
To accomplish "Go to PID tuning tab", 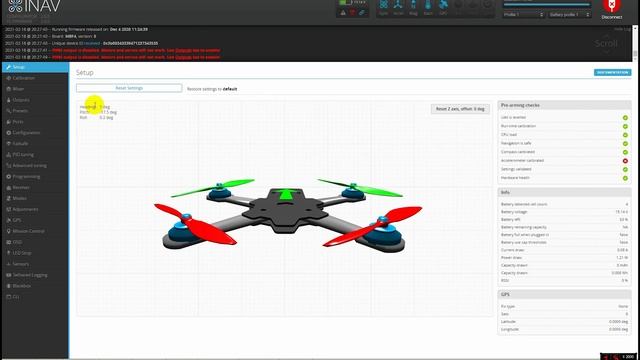I will click(x=35, y=155).
